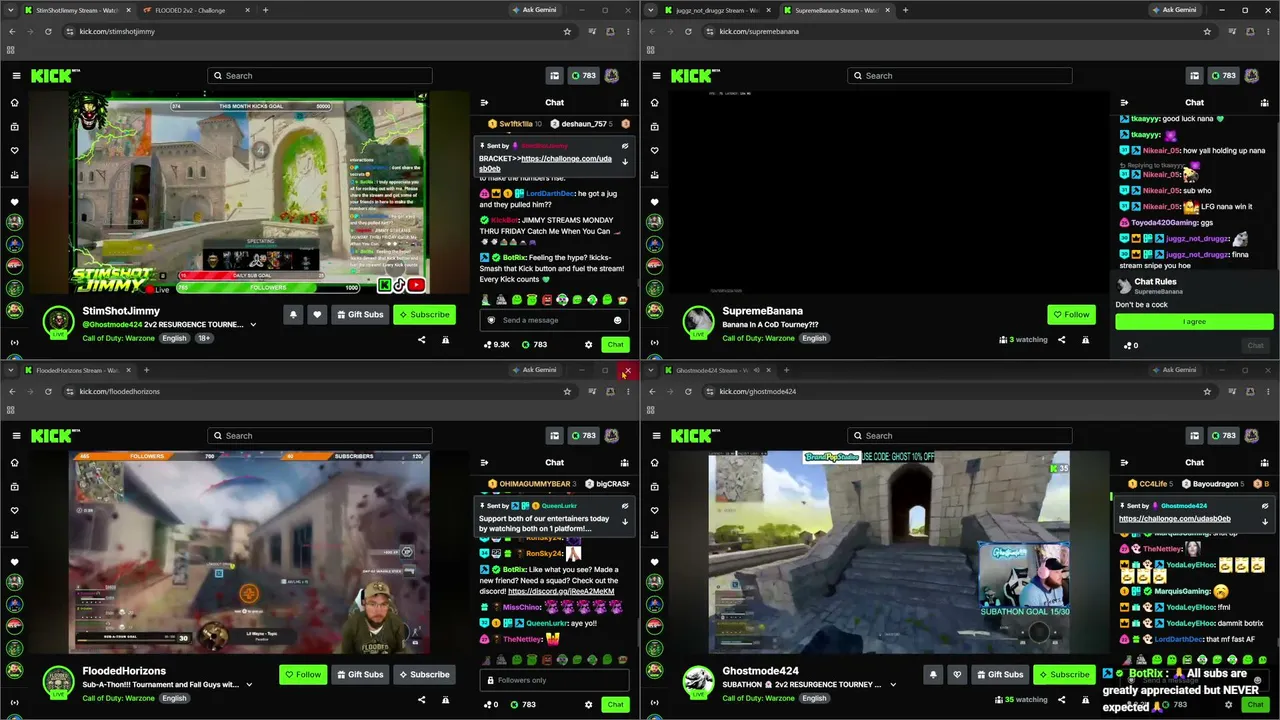This screenshot has width=1280, height=720.
Task: Select the FloodedHorizons Stream tab
Action: coord(78,370)
